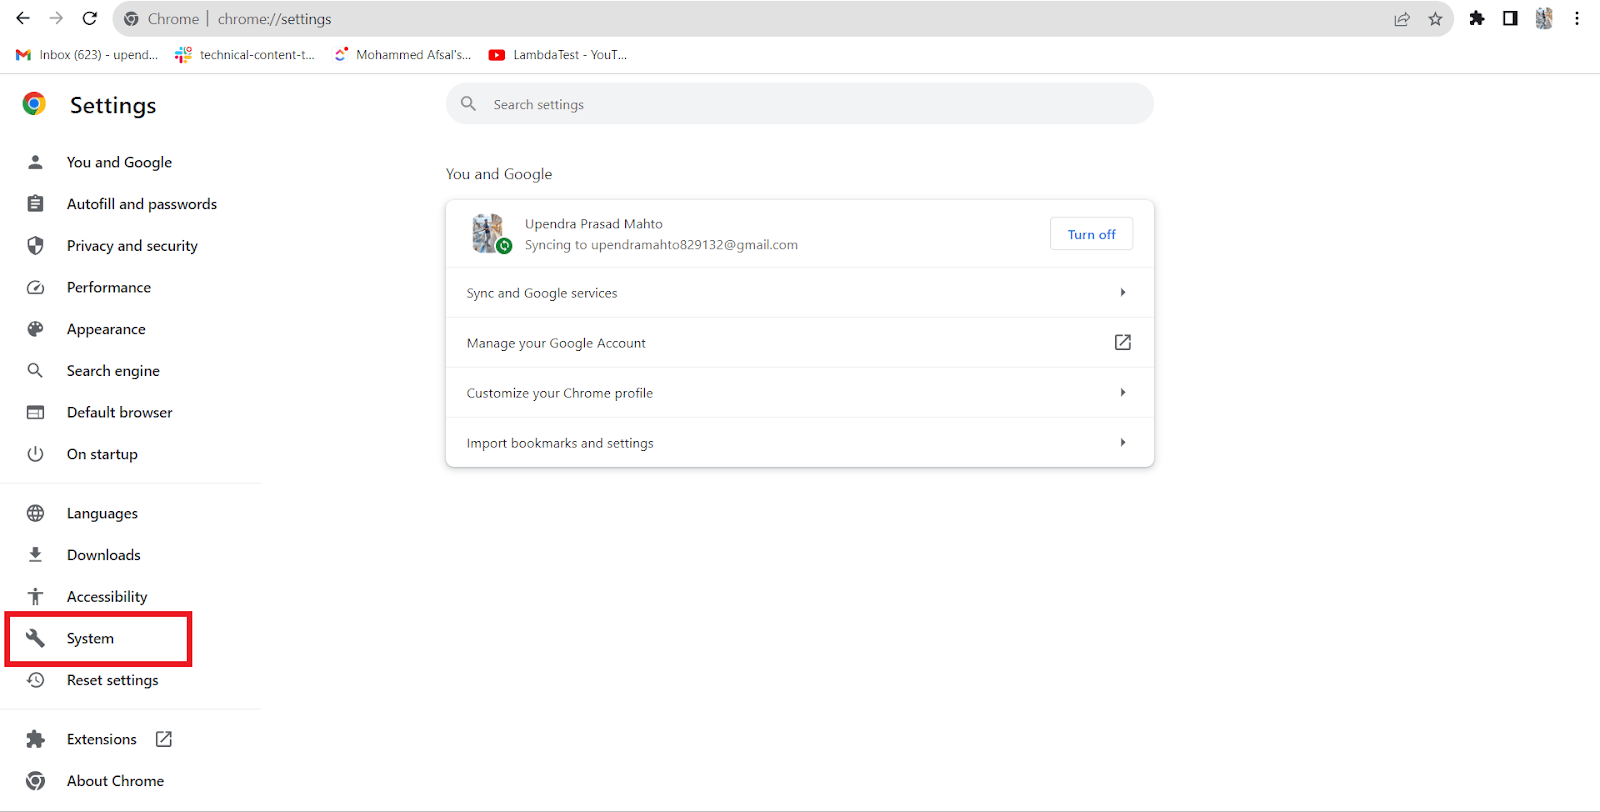Screen dimensions: 1600x812
Task: Click the magnifier icon for Search engine
Action: pos(35,371)
